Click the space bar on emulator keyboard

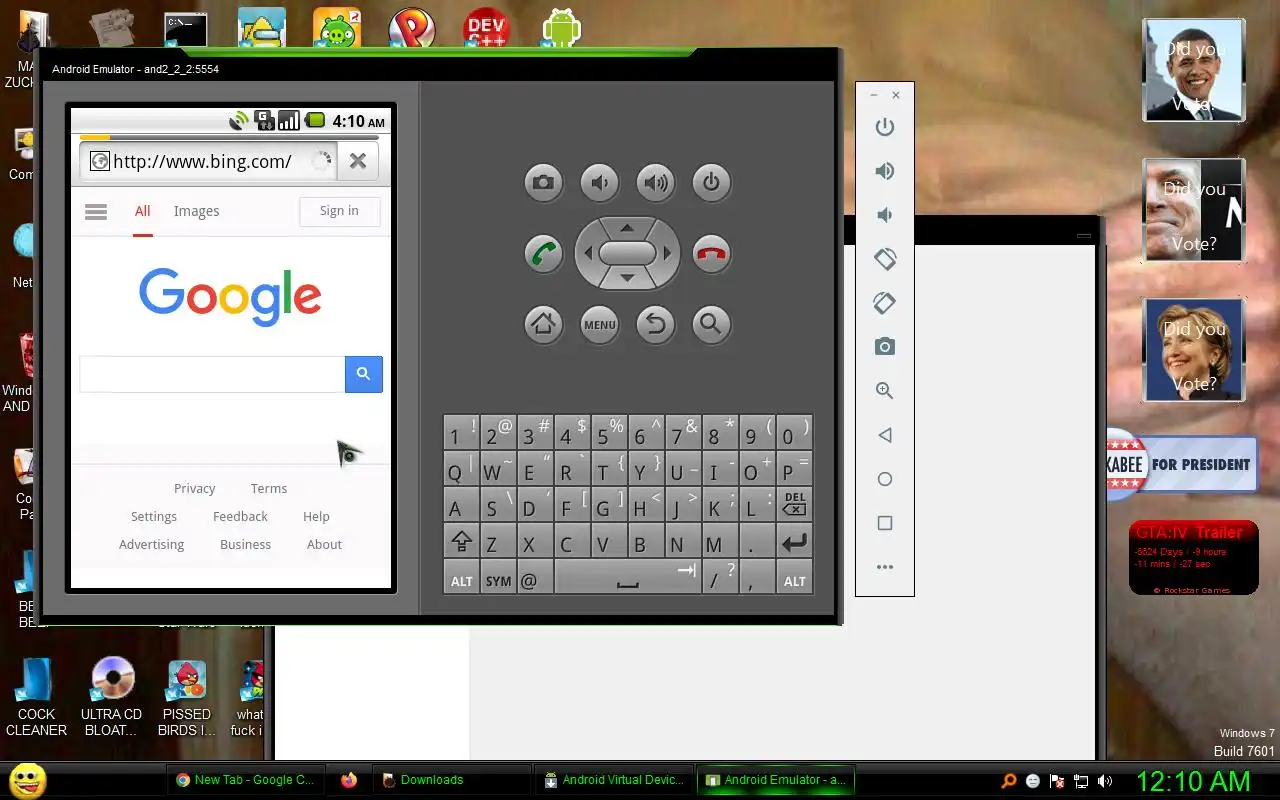(x=627, y=578)
